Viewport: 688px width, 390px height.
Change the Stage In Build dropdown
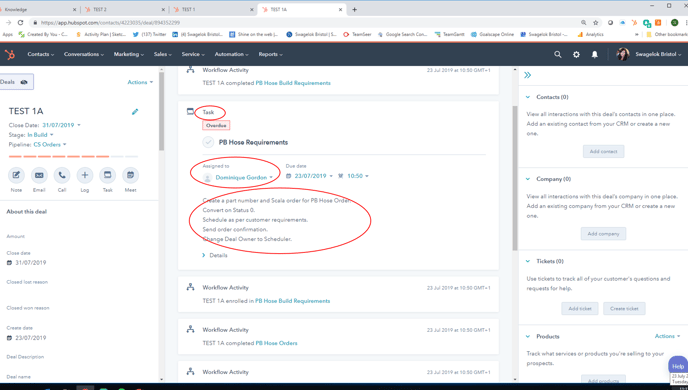(40, 135)
